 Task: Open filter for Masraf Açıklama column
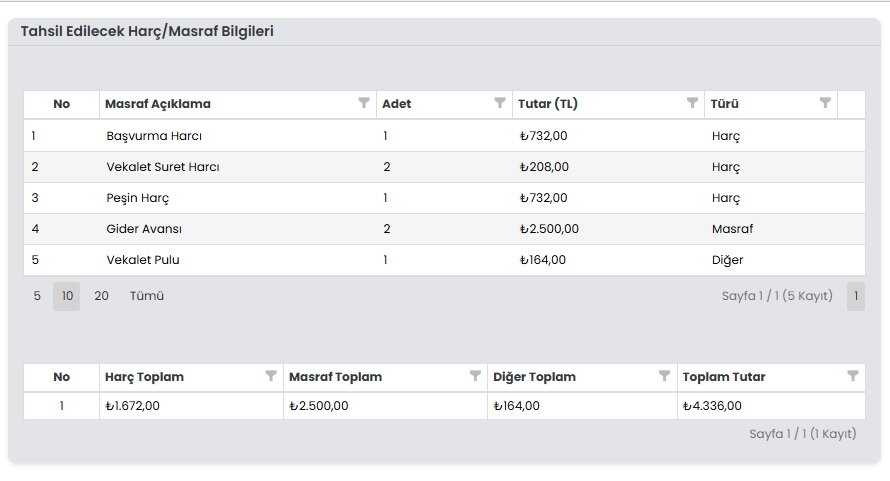(364, 103)
